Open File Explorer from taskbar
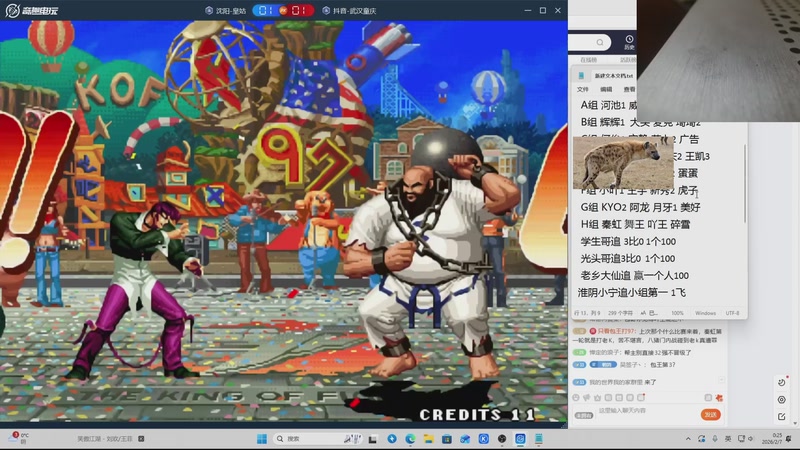This screenshot has height=450, width=800. (429, 439)
